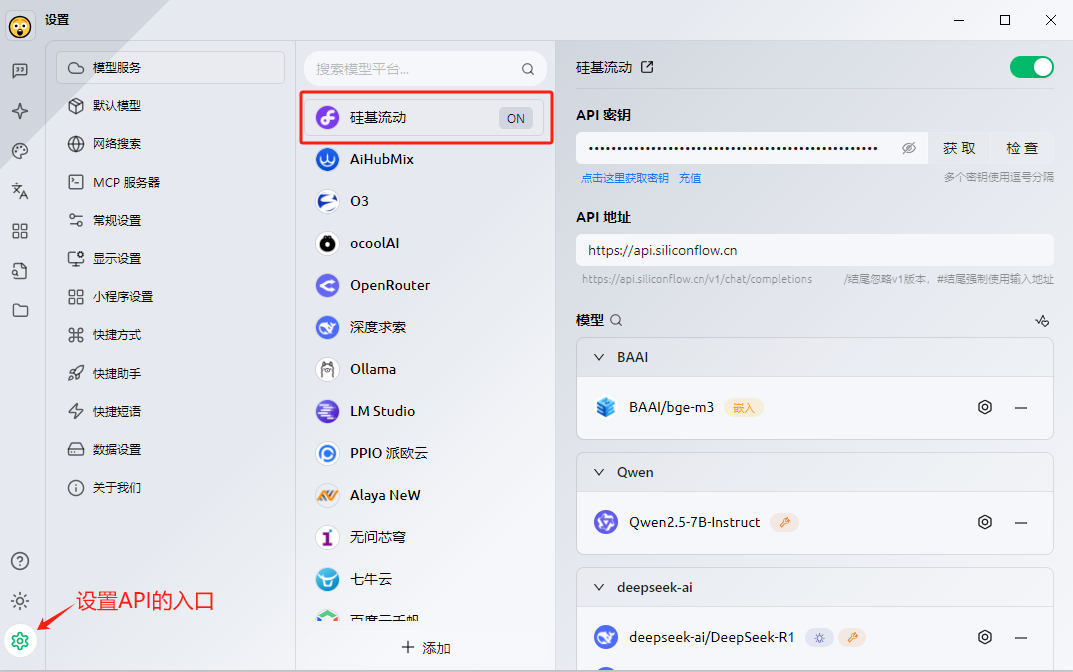Open settings for BAAI/bge-m3 model

point(985,407)
